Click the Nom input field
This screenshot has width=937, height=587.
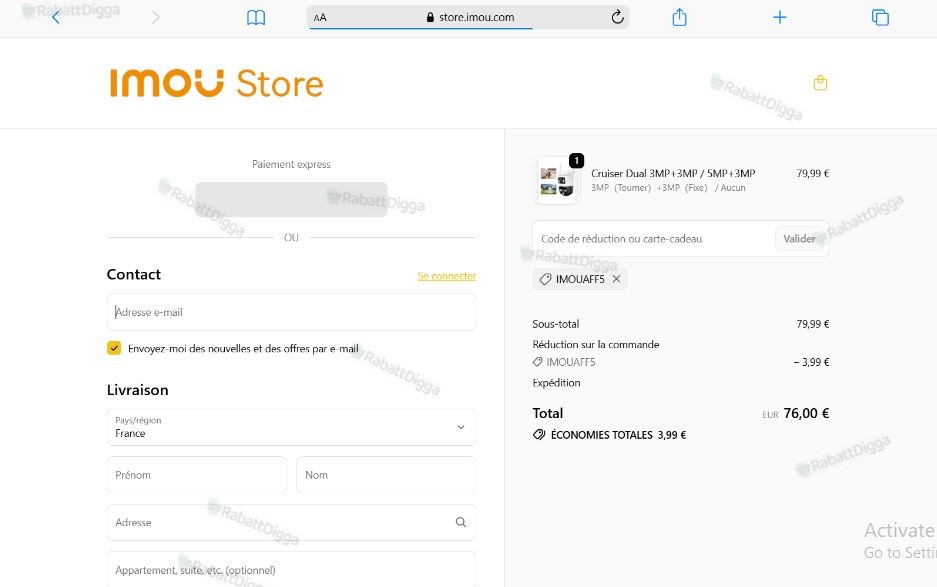pos(386,475)
